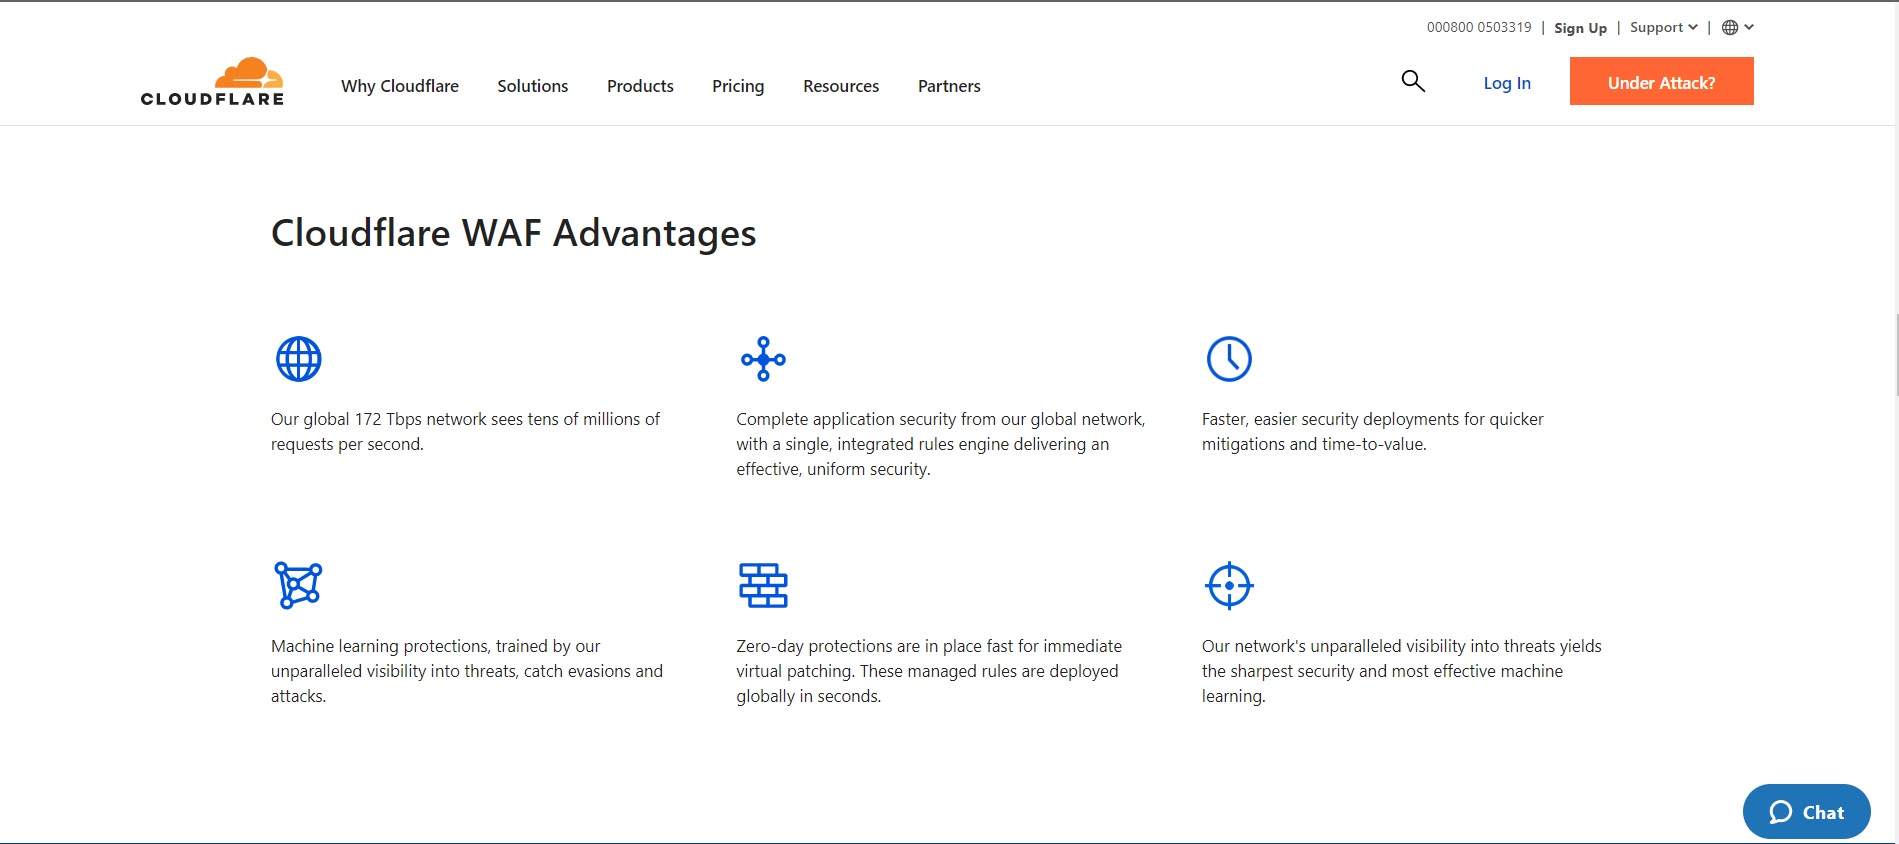Click the Sign Up link
This screenshot has width=1899, height=844.
tap(1580, 28)
